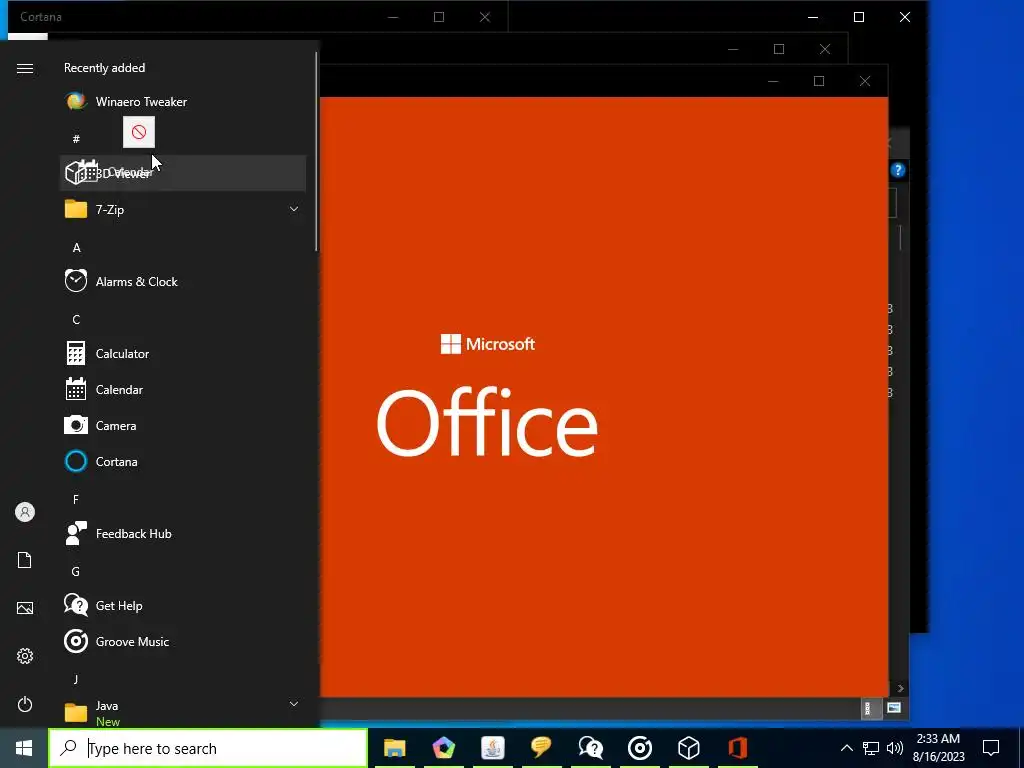Switch to Groove Music on taskbar

click(x=639, y=748)
